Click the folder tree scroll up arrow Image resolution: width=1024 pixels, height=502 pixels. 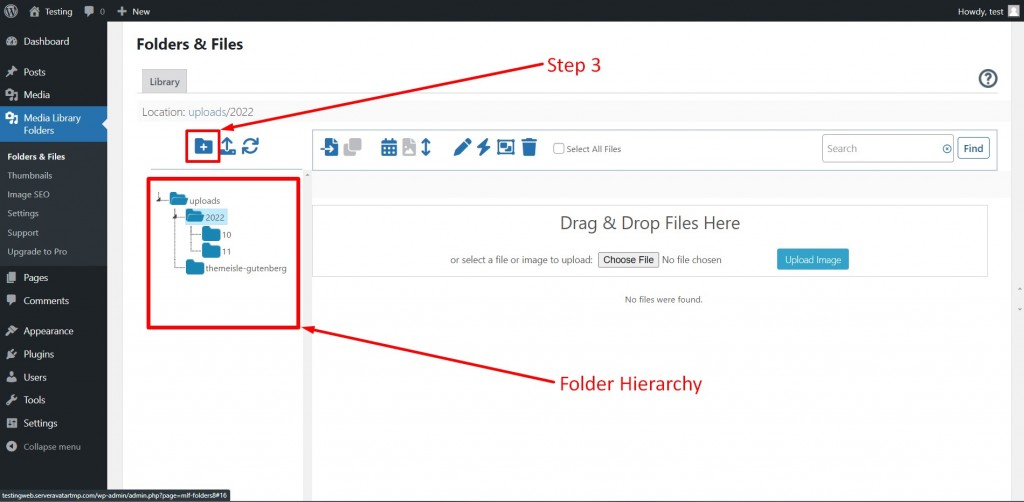(x=307, y=176)
